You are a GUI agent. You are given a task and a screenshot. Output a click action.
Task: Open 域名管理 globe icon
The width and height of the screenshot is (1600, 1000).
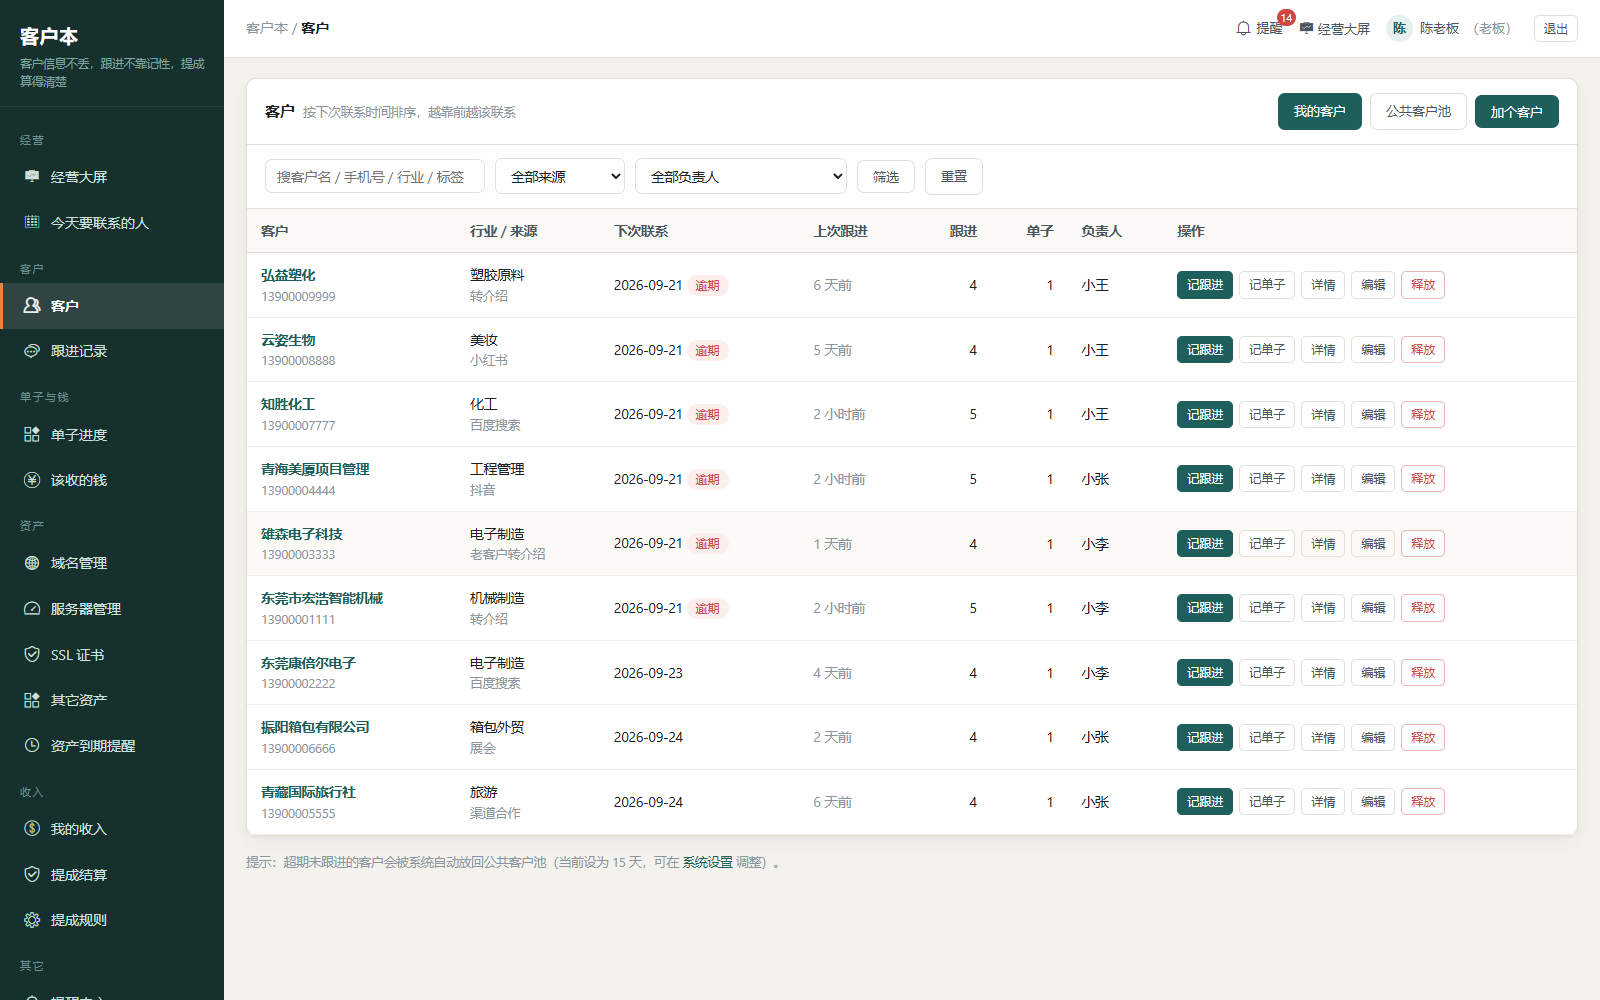(x=32, y=563)
